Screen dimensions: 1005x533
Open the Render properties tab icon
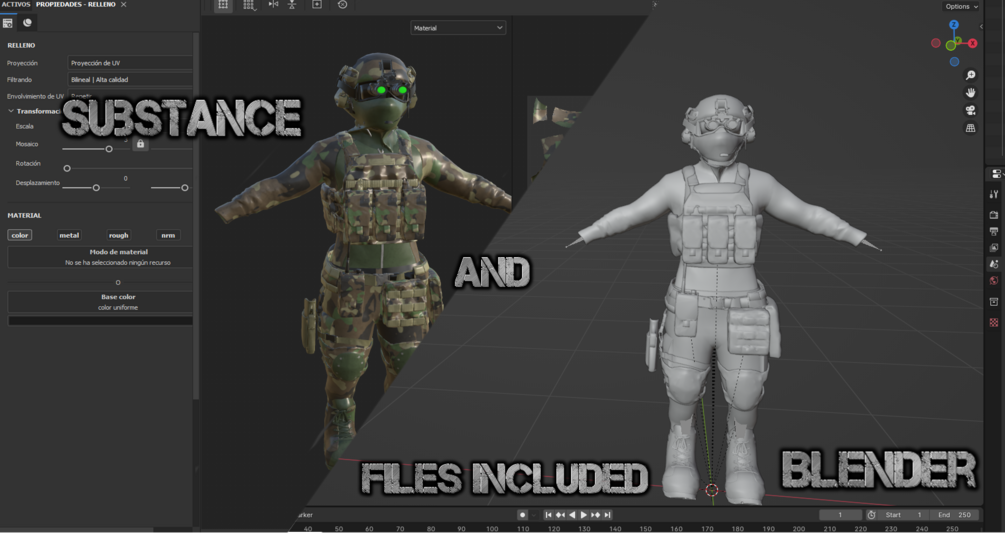[x=994, y=215]
